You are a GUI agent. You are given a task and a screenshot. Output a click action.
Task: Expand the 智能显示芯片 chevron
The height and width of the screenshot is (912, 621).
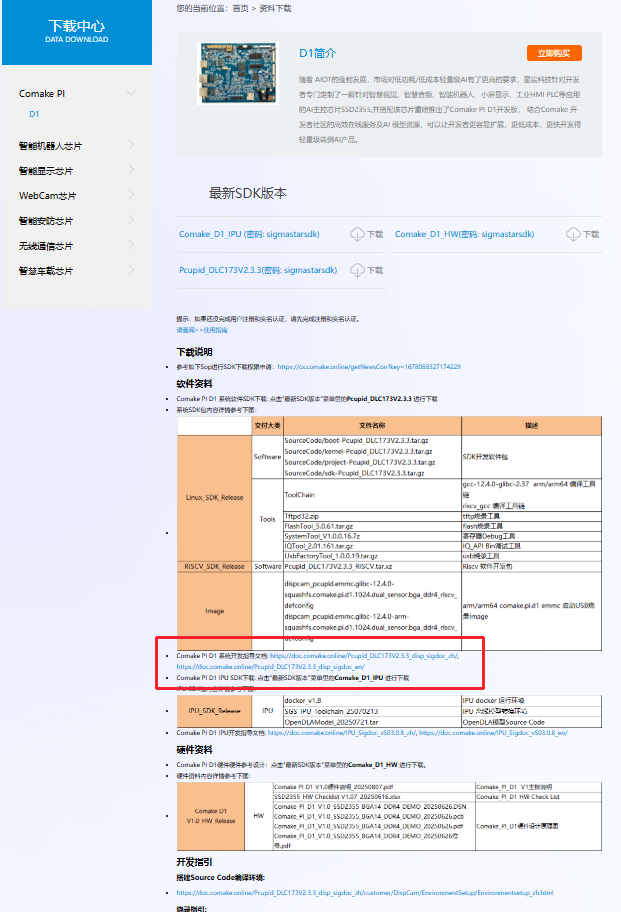[x=131, y=170]
